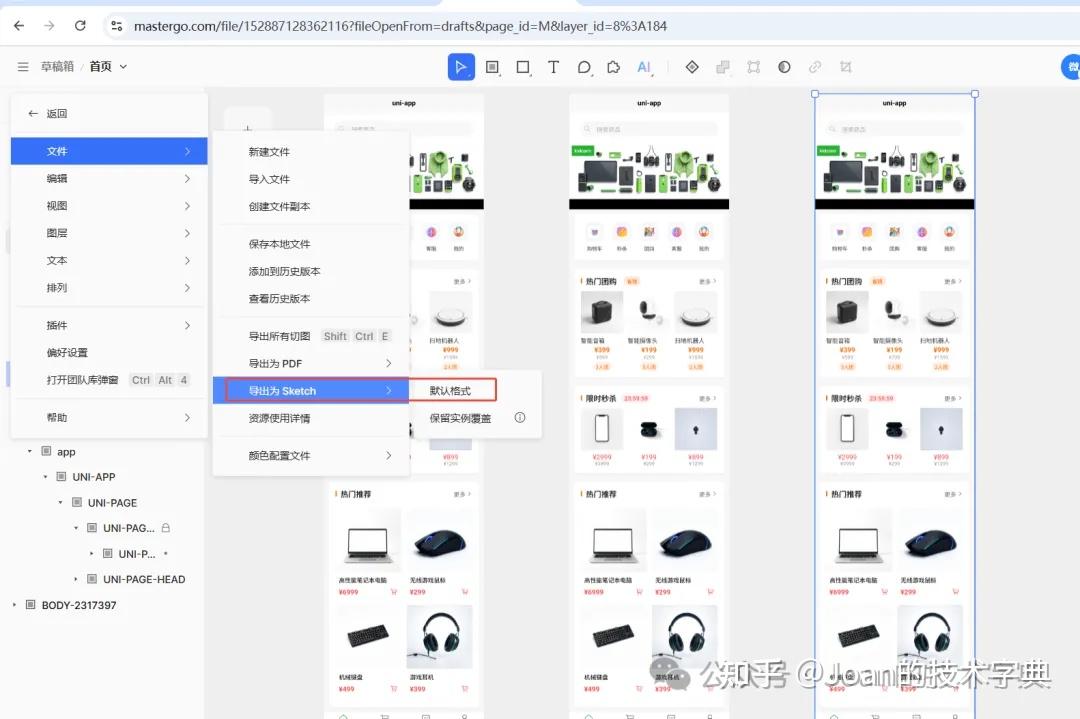Unlock the locked UNI-PAG layer
The image size is (1080, 719).
tap(165, 527)
